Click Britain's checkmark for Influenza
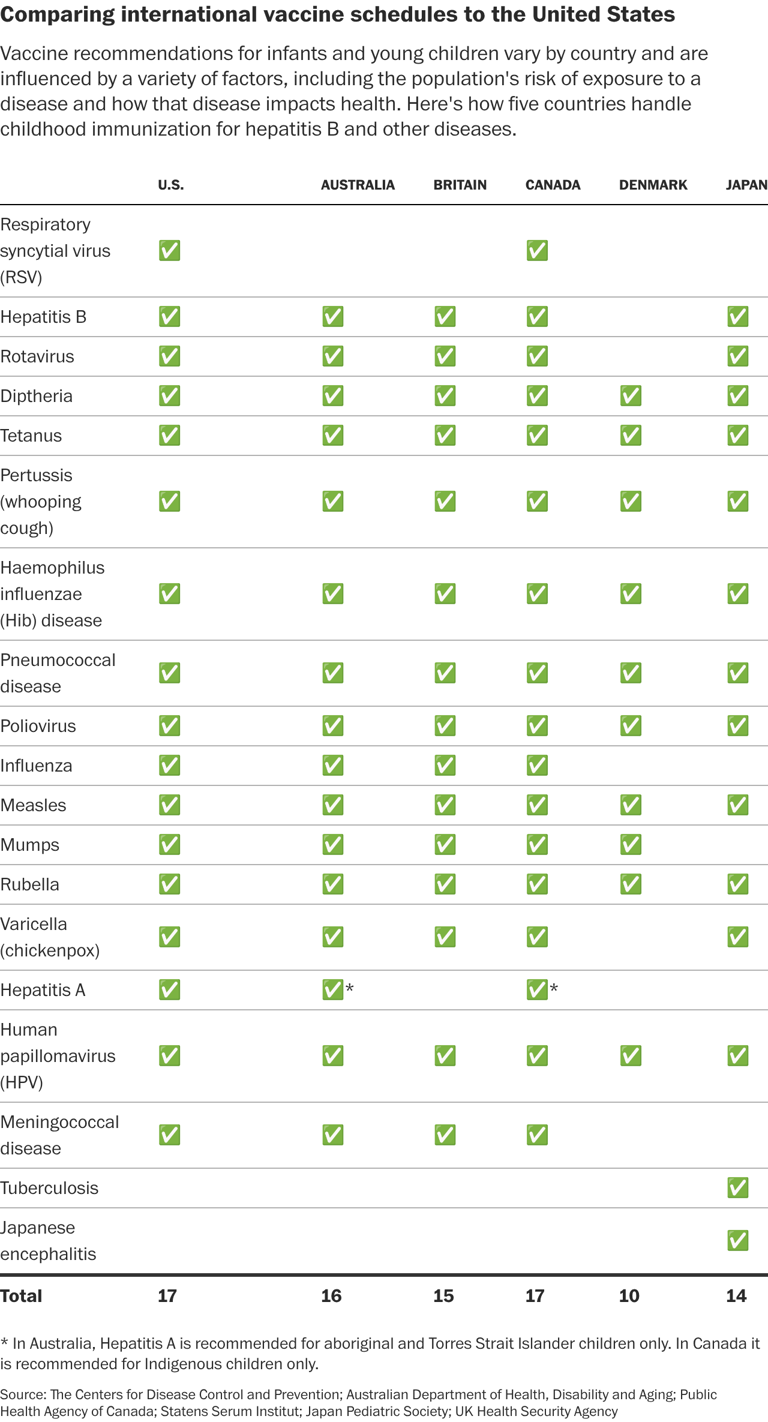 (x=445, y=766)
